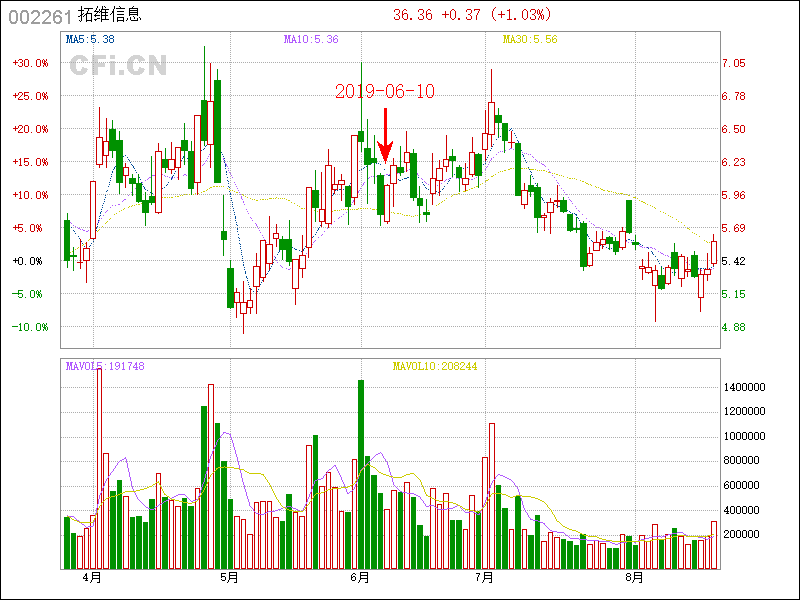Click the MAVOL10:208244 volume label
Screen dimensions: 800x600
(434, 366)
